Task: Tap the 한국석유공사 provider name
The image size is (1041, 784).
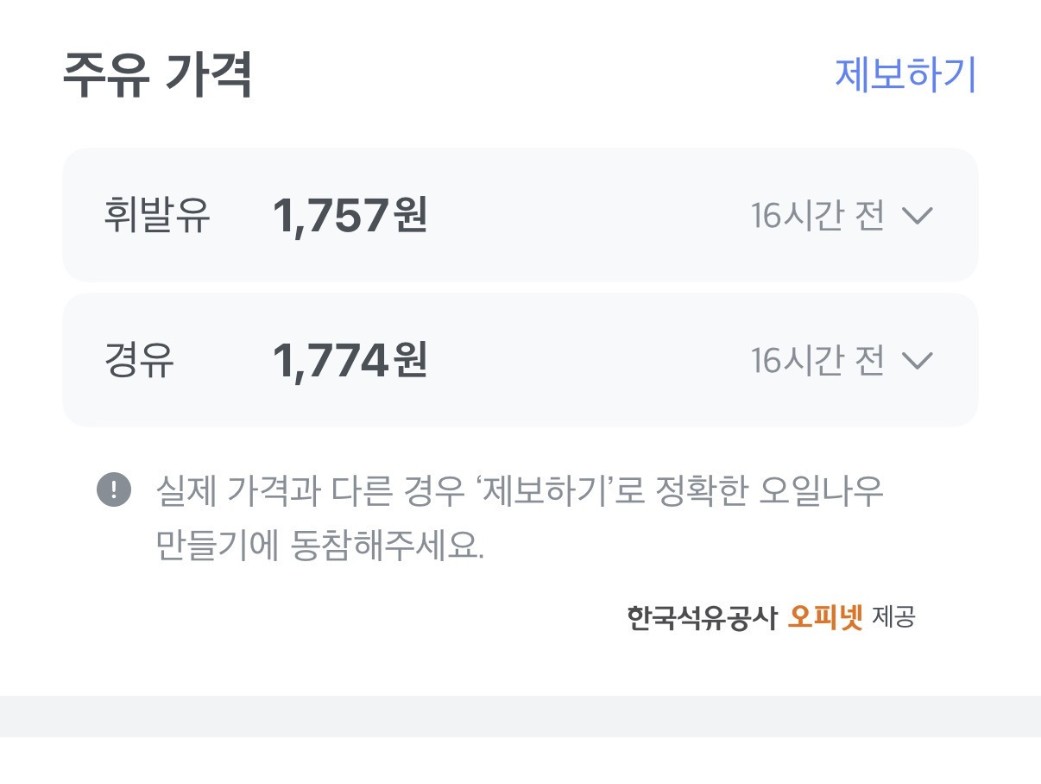Action: tap(701, 617)
